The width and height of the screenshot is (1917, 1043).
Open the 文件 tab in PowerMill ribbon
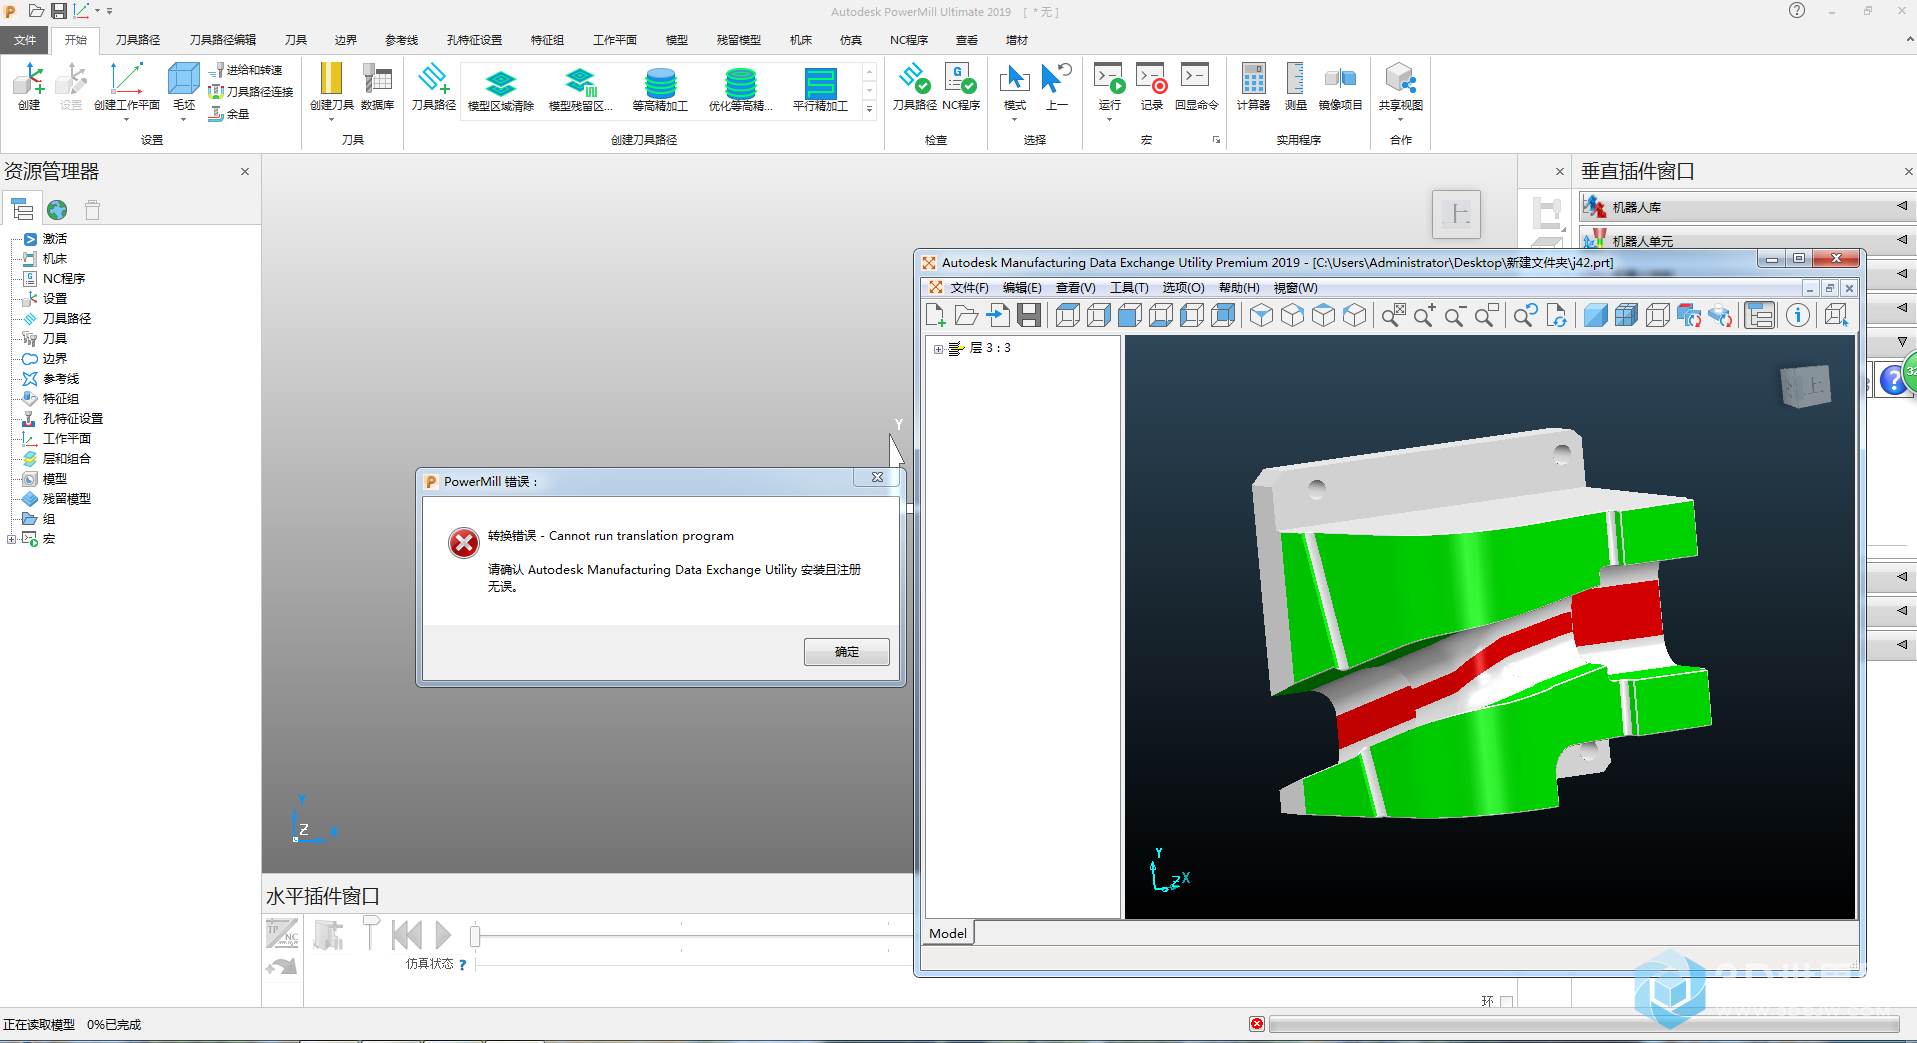[25, 40]
